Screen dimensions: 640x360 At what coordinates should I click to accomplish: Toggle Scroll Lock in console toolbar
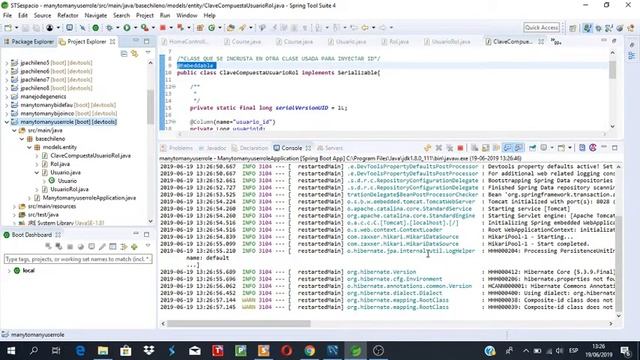(x=485, y=148)
